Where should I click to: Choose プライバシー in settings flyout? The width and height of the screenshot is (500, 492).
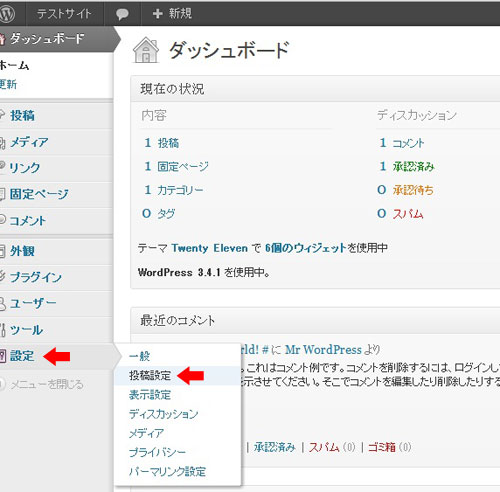157,452
